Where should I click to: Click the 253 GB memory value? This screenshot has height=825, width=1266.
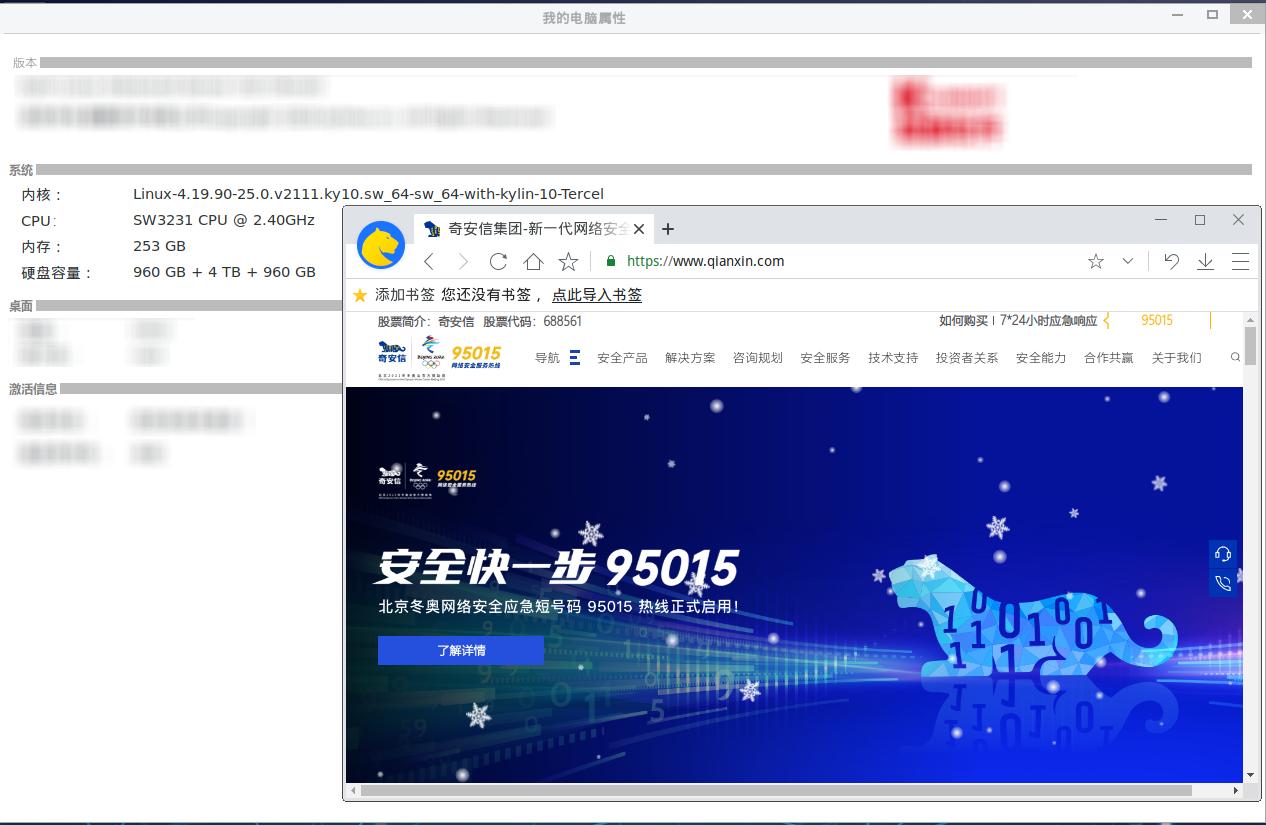pos(159,246)
